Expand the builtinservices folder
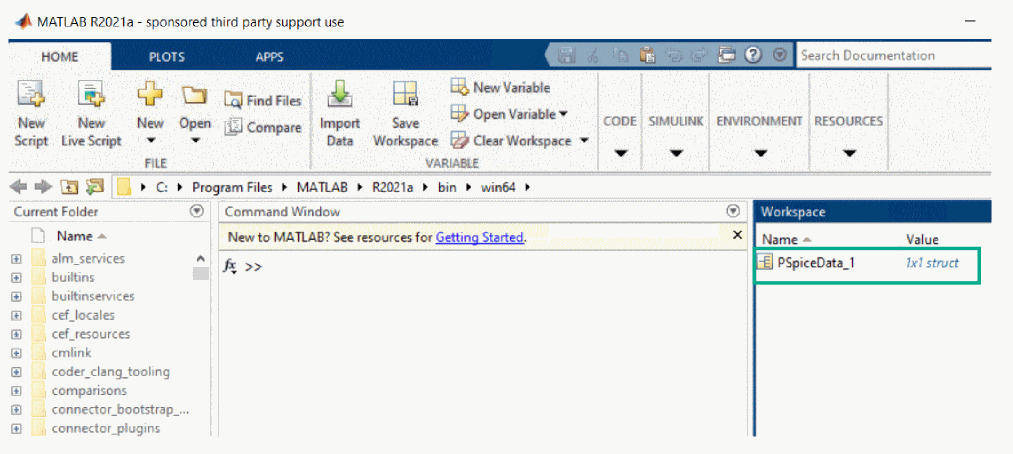 point(17,296)
